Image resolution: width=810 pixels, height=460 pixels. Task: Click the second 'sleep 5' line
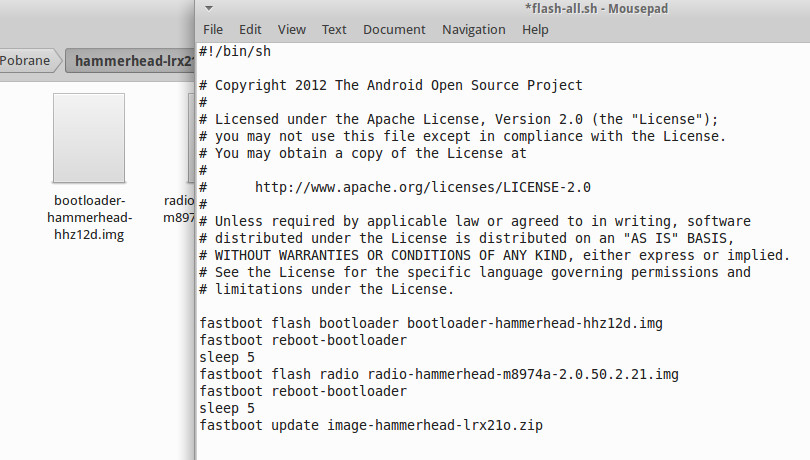227,409
